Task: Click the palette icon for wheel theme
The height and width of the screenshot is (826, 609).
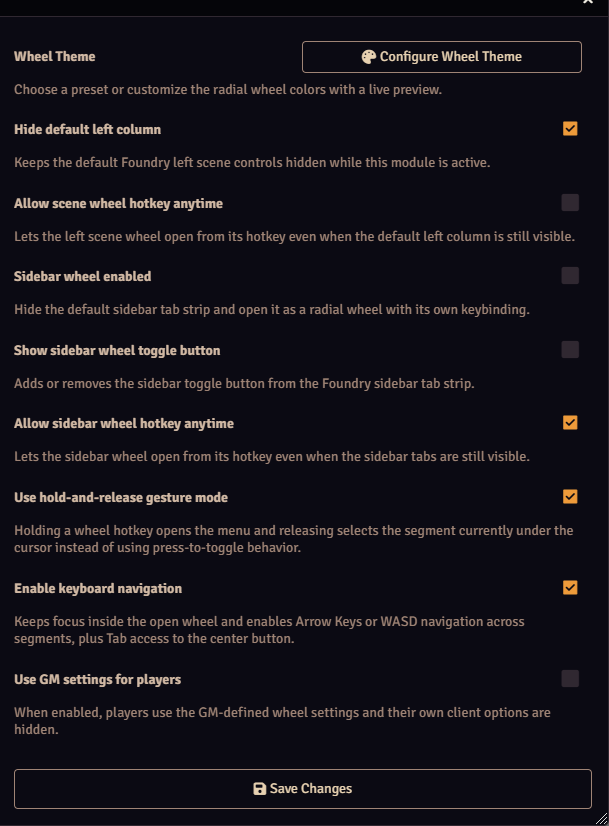Action: coord(368,57)
